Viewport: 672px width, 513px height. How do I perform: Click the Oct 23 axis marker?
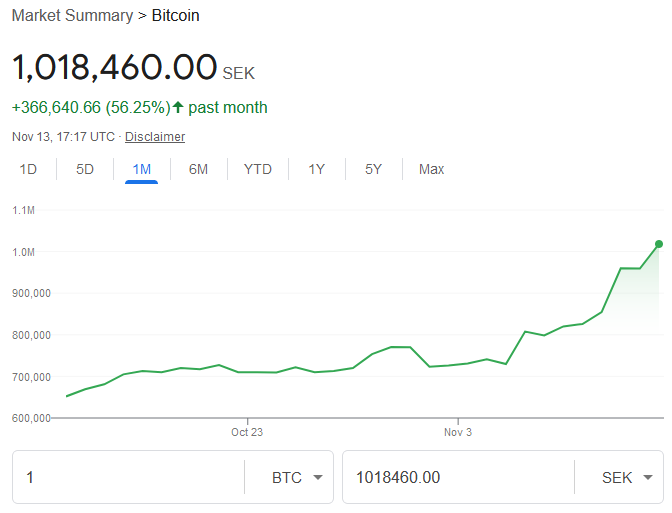(x=247, y=432)
